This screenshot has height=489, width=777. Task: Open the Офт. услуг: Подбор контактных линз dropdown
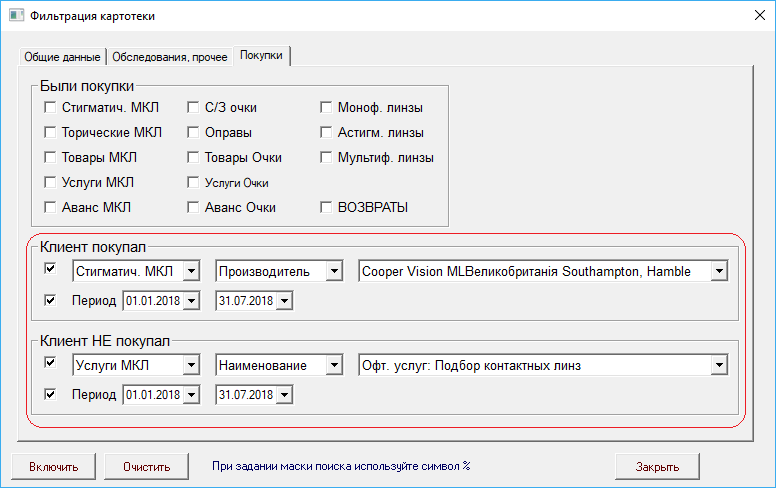pos(718,366)
